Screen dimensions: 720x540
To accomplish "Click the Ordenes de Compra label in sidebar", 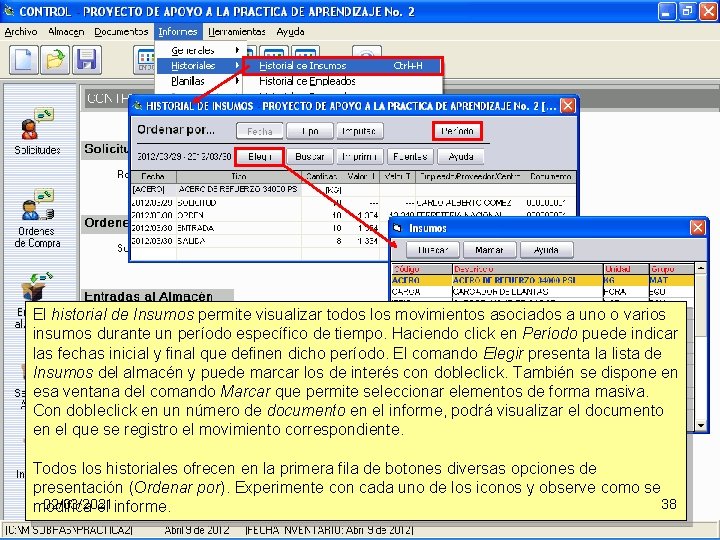I will (x=38, y=237).
